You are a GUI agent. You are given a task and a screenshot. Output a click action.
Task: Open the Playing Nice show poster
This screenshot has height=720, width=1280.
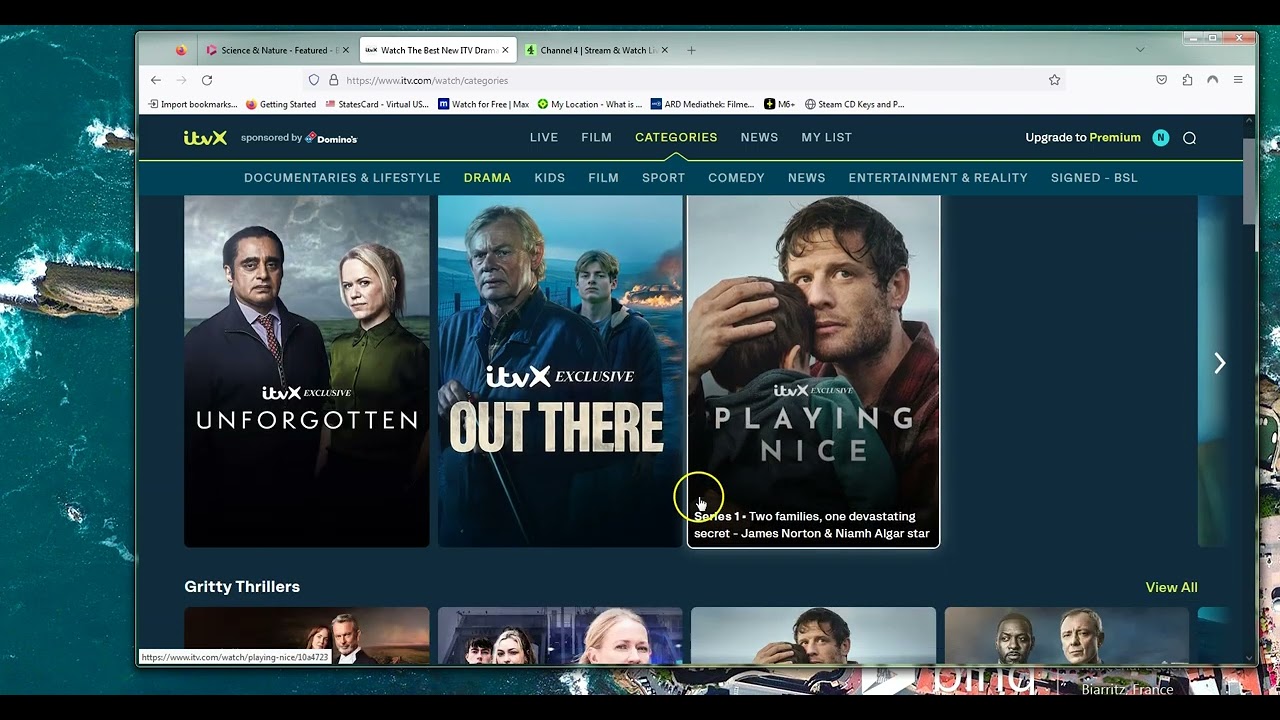tap(814, 371)
